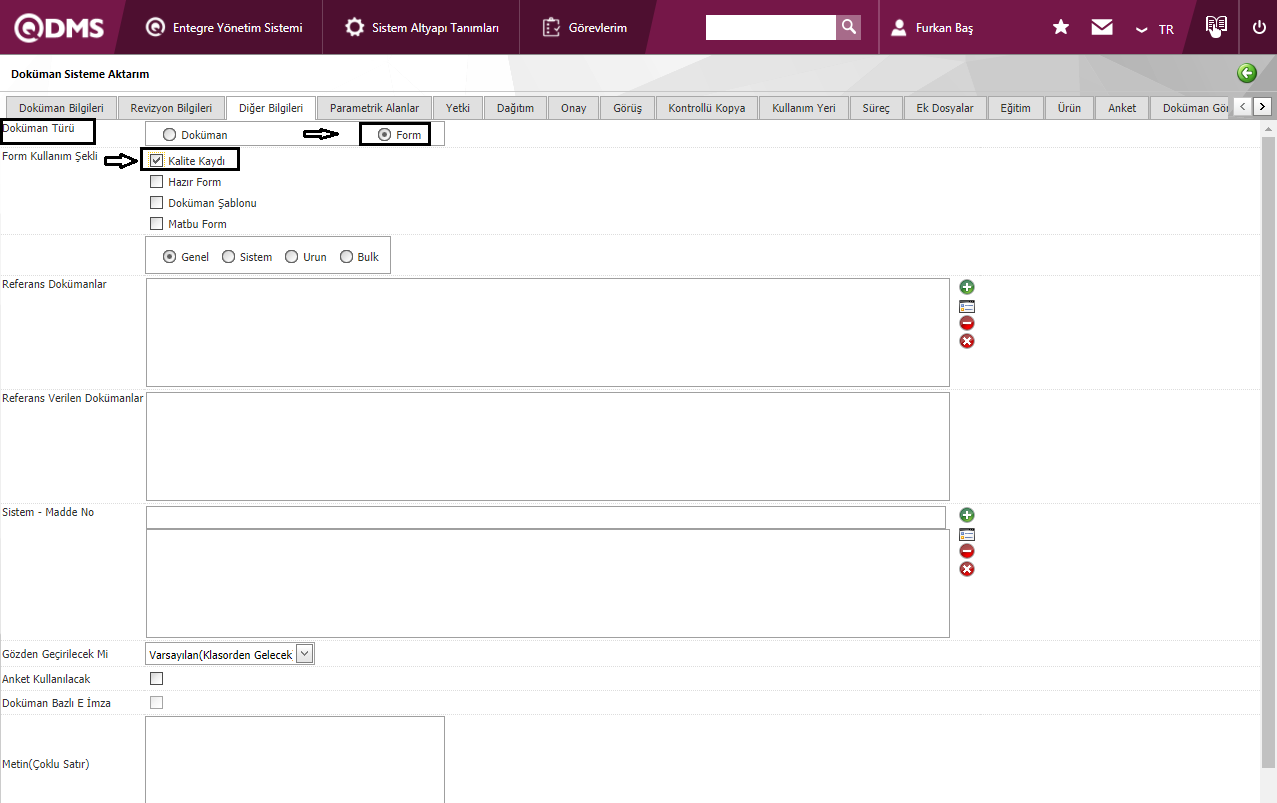Switch to the Kontrollü Kopya tab

707,108
